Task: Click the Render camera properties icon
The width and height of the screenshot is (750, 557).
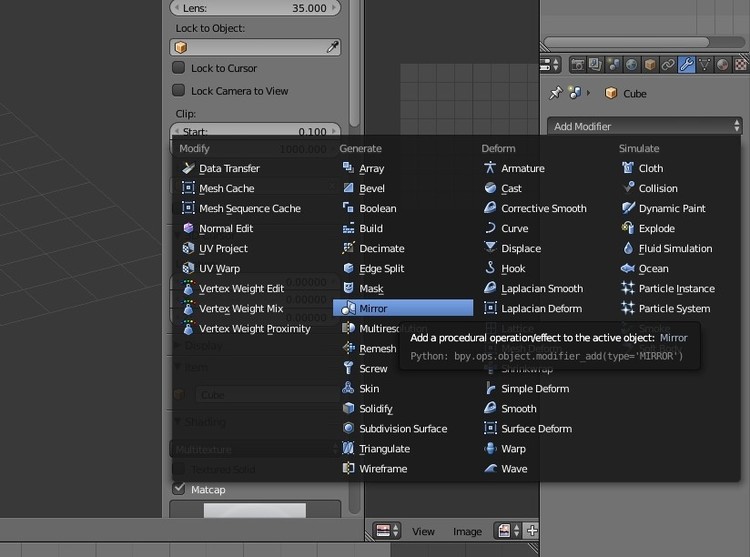Action: (x=578, y=65)
